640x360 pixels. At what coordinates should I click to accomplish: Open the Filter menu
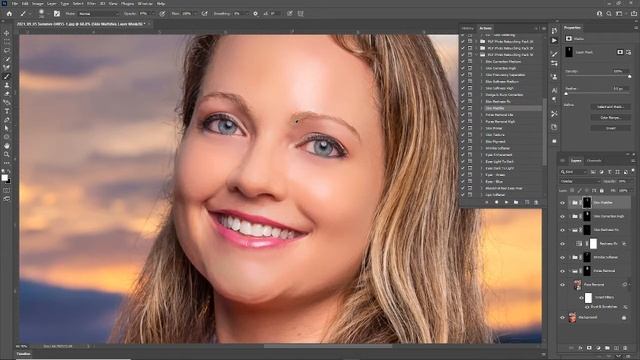91,3
